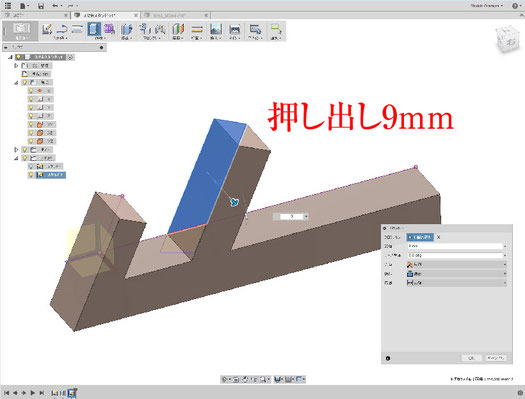
Task: Toggle lightbulb visibility of the Sketches folder
Action: click(x=25, y=158)
